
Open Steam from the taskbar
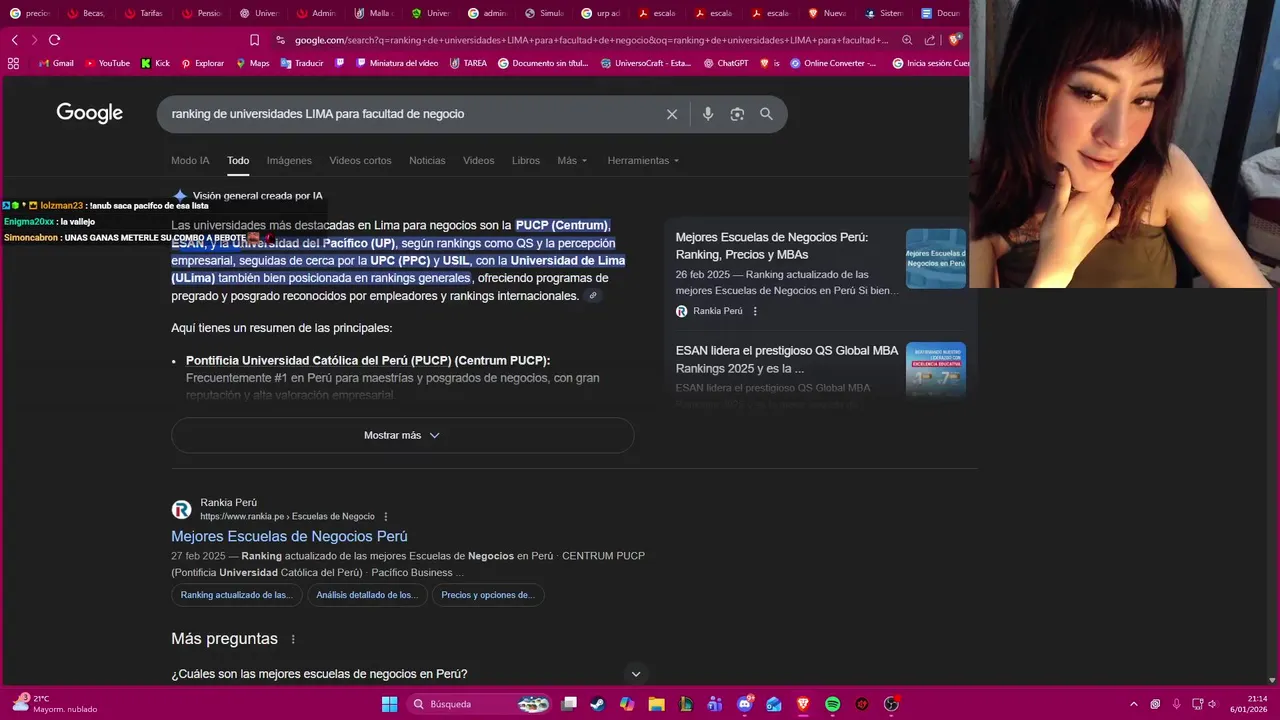click(598, 704)
